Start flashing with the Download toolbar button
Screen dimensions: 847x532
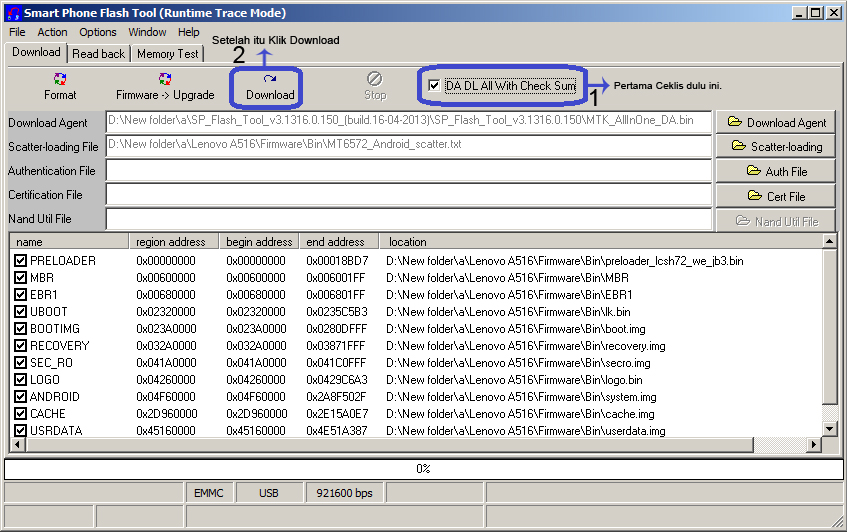[270, 87]
